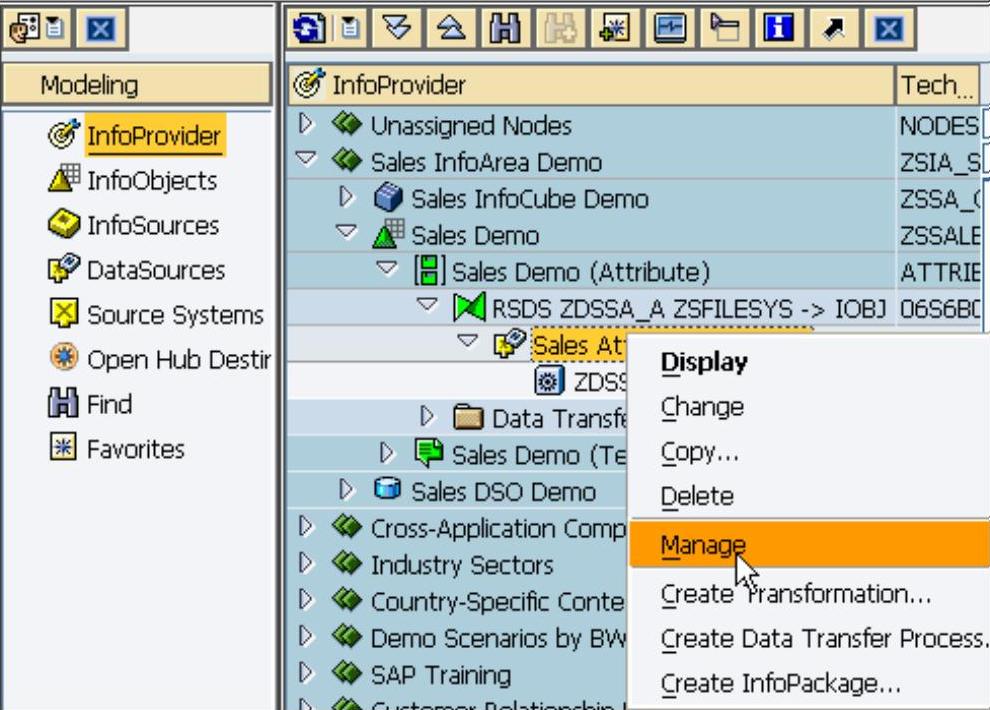Click the blue information toolbar icon
The width and height of the screenshot is (990, 710).
pyautogui.click(x=778, y=28)
